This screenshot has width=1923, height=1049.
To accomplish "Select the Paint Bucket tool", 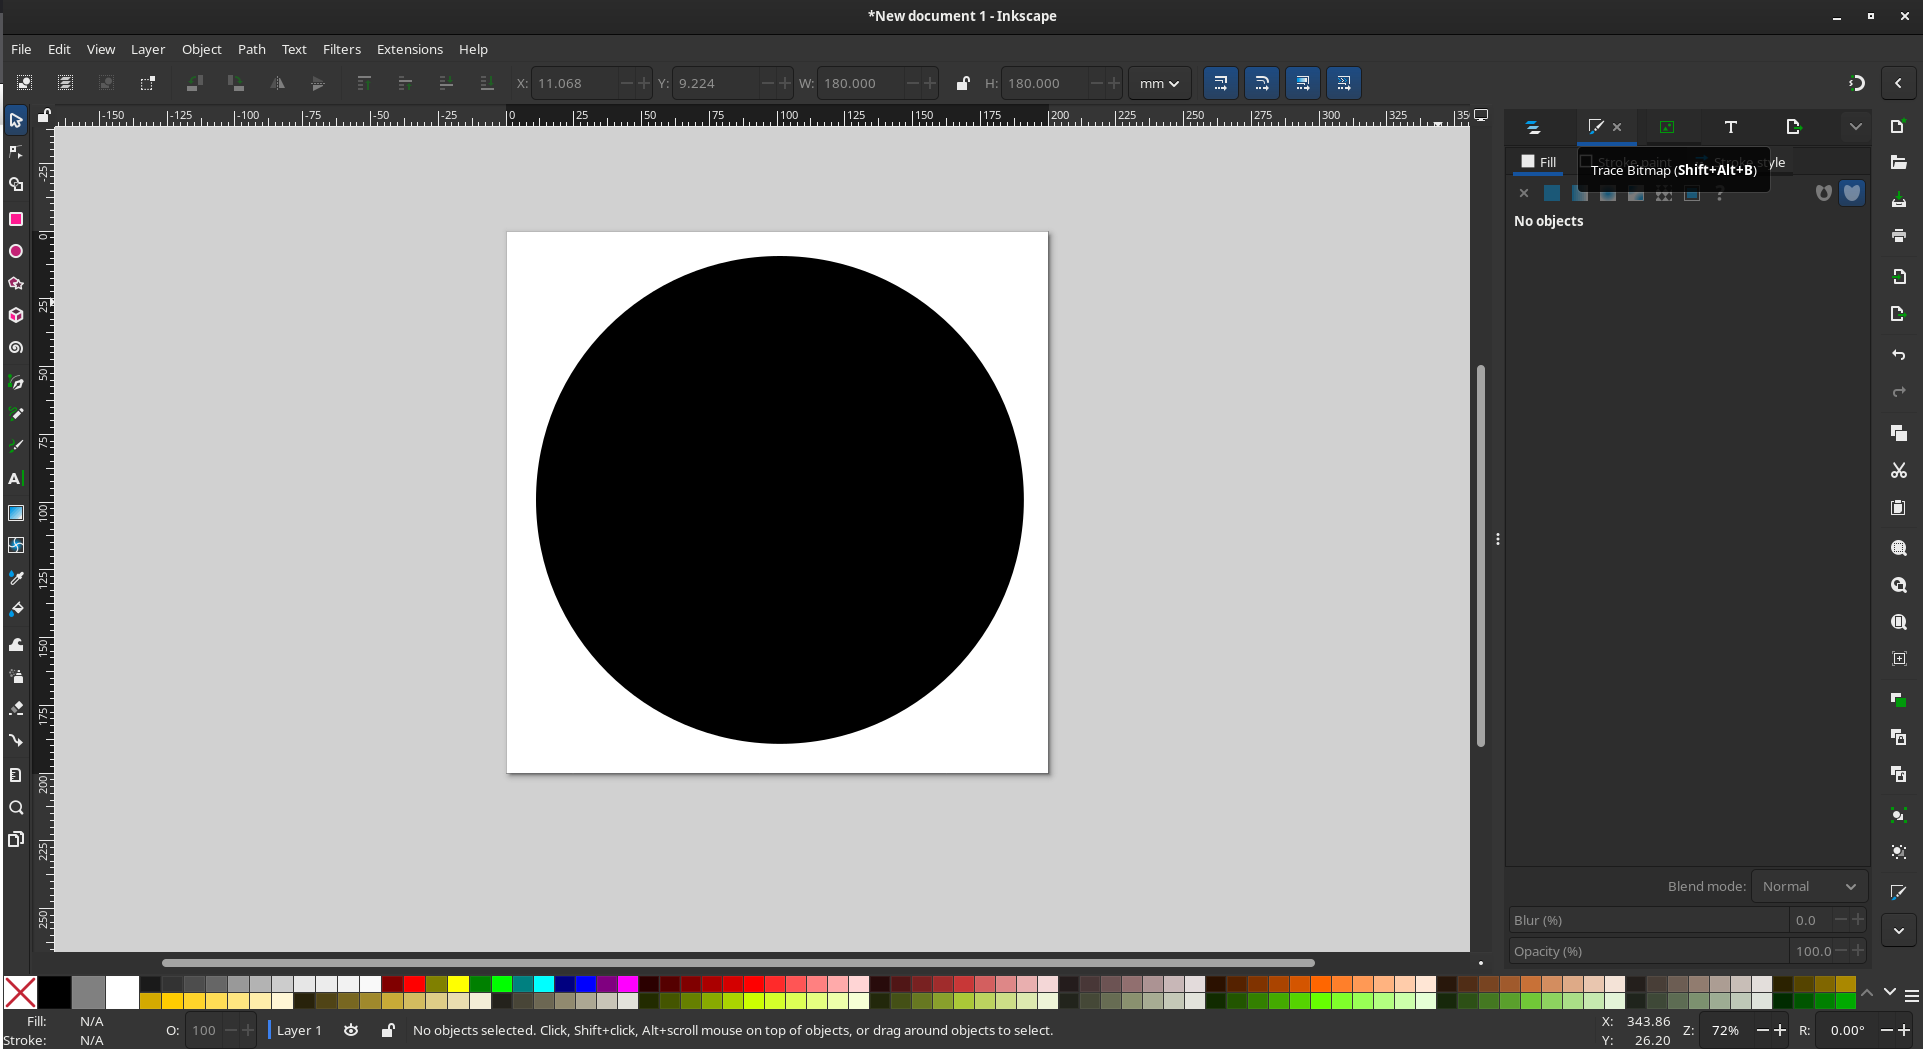I will pyautogui.click(x=16, y=610).
